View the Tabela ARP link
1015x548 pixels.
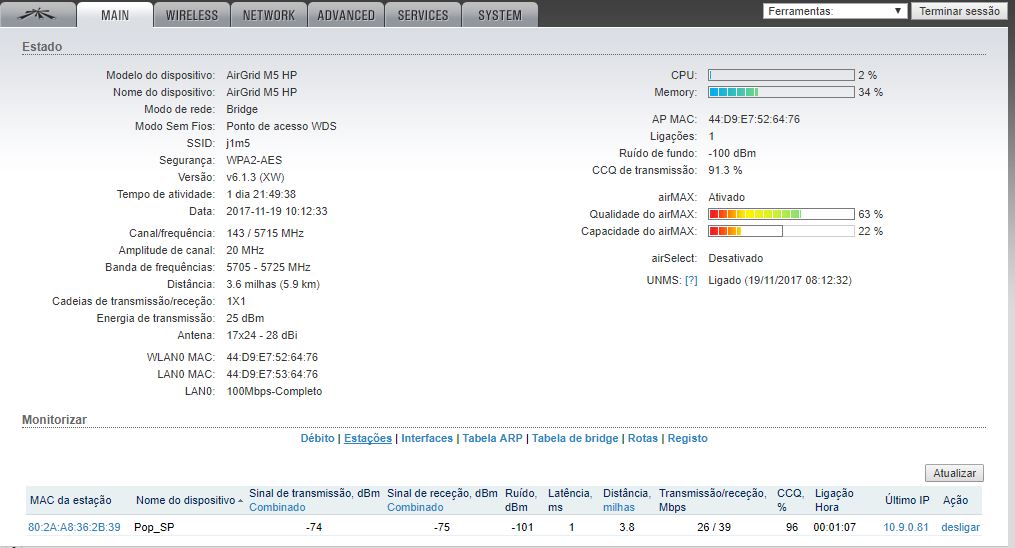[x=492, y=438]
